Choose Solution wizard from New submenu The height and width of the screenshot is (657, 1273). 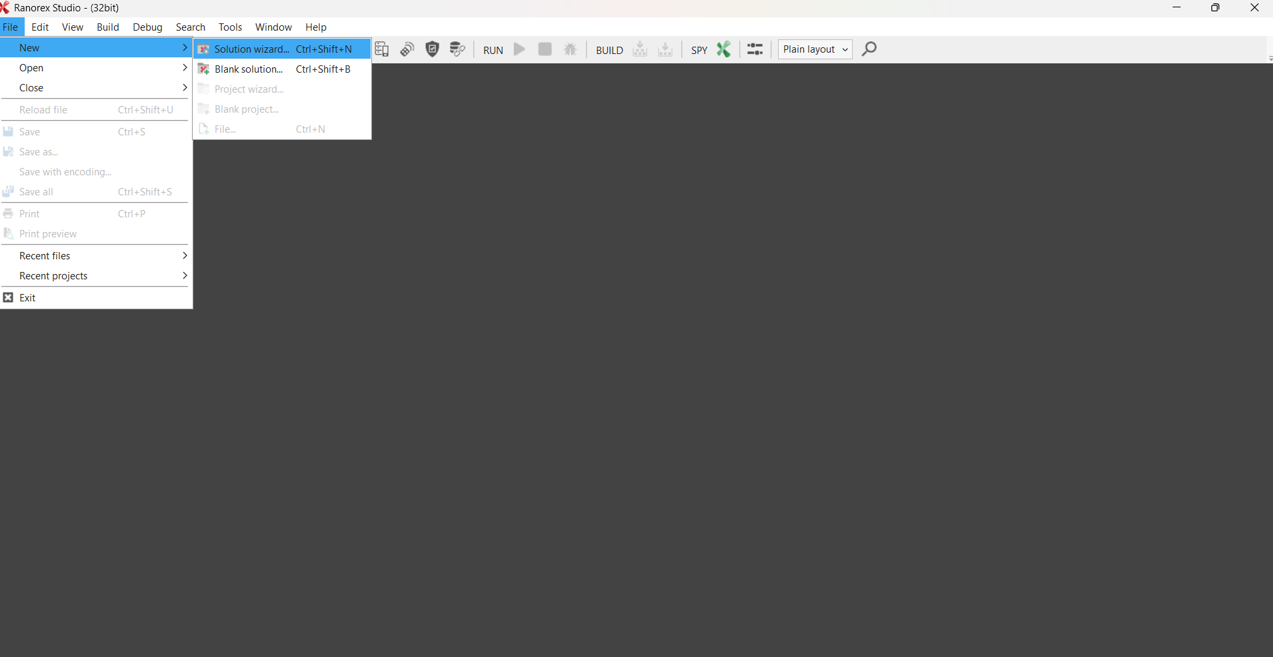(282, 49)
